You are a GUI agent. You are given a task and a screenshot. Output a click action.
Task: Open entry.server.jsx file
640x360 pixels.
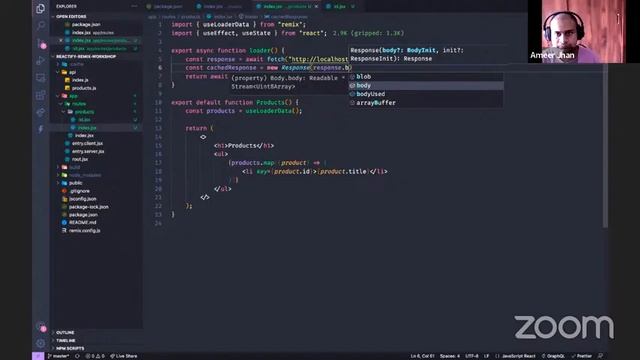[x=88, y=151]
